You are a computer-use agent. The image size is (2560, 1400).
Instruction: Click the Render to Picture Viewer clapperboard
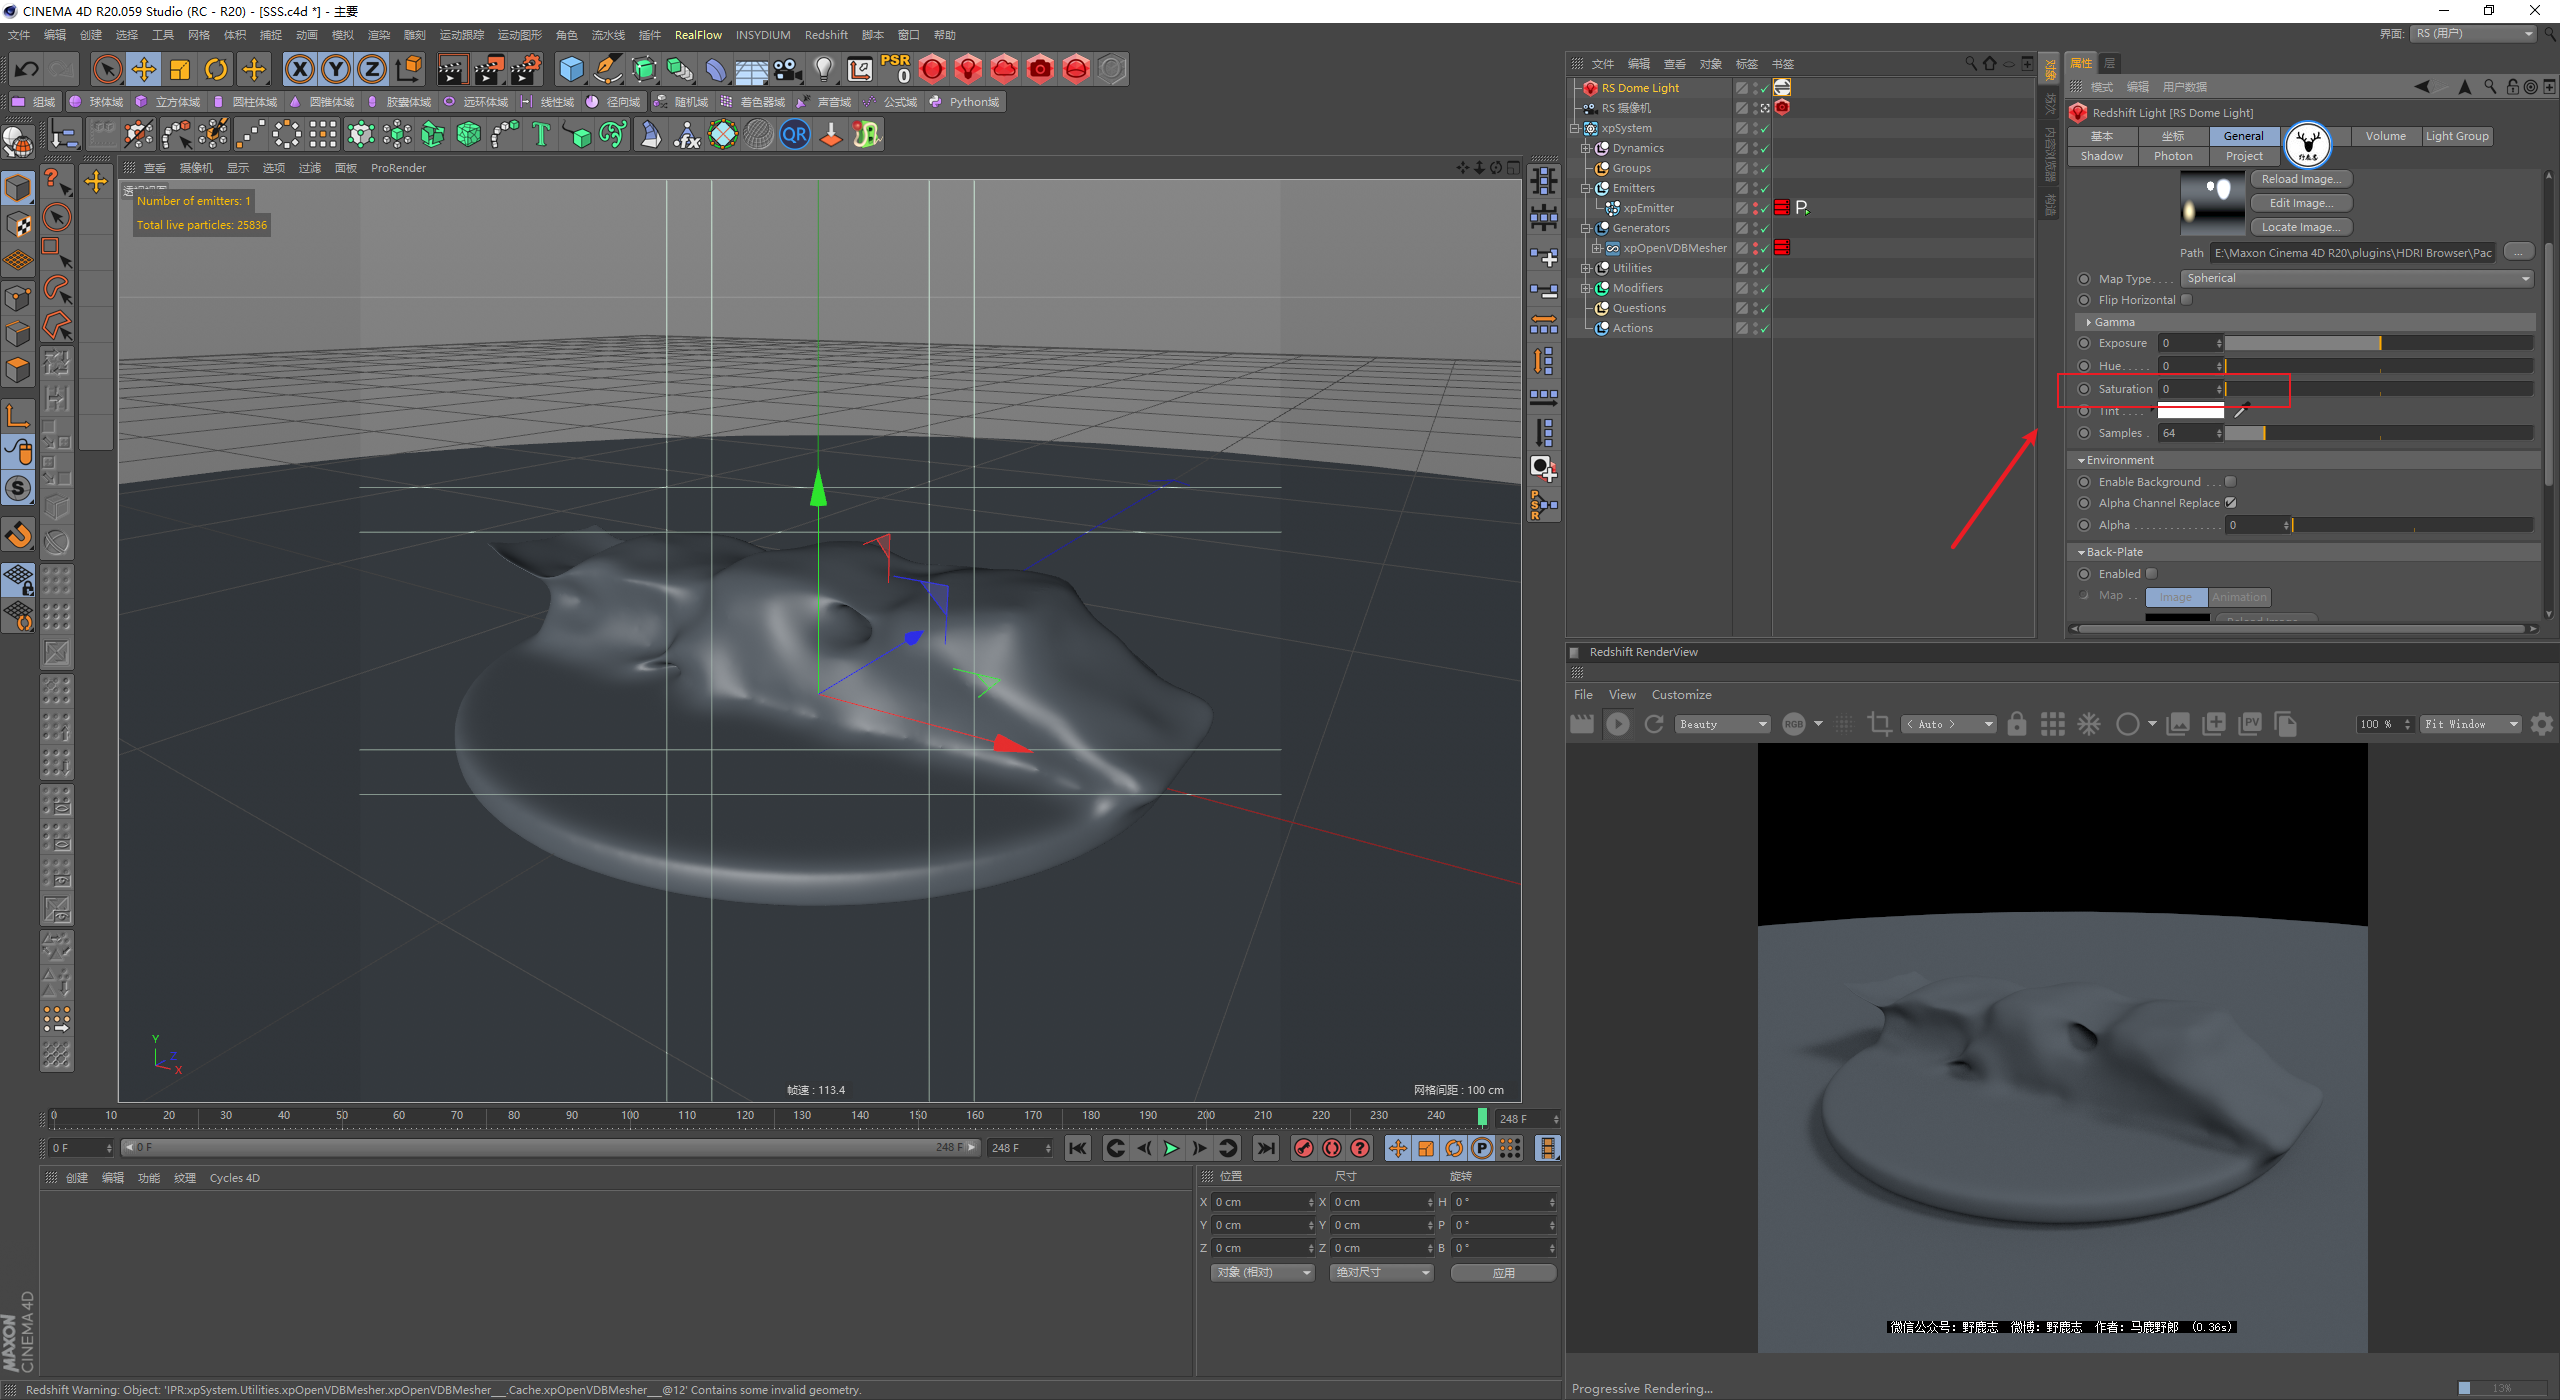coord(489,69)
